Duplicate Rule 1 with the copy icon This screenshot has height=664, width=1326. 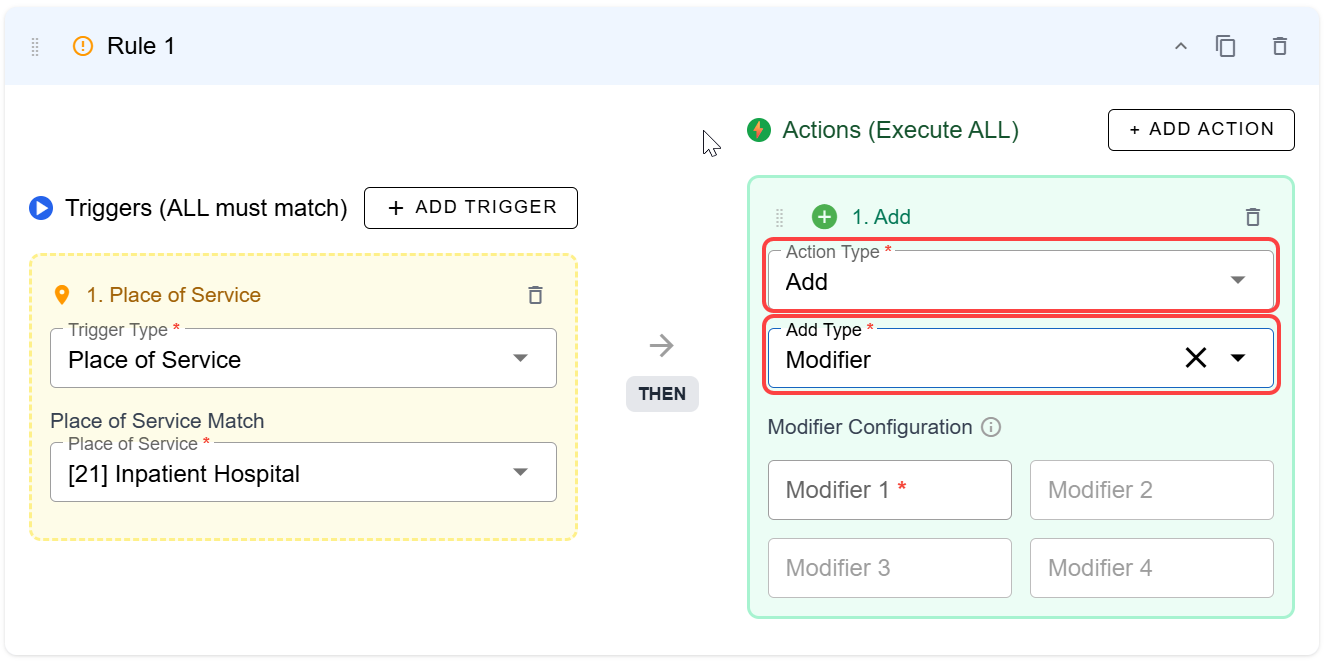pyautogui.click(x=1226, y=46)
